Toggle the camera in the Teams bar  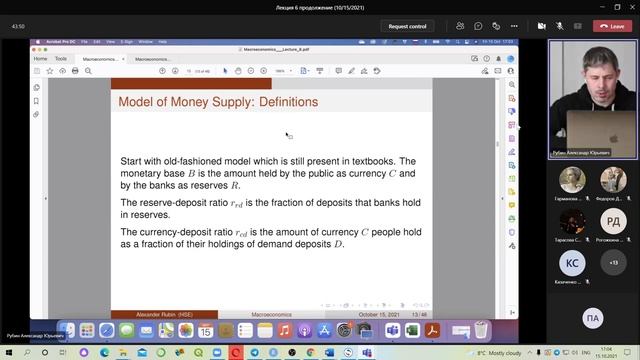542,26
